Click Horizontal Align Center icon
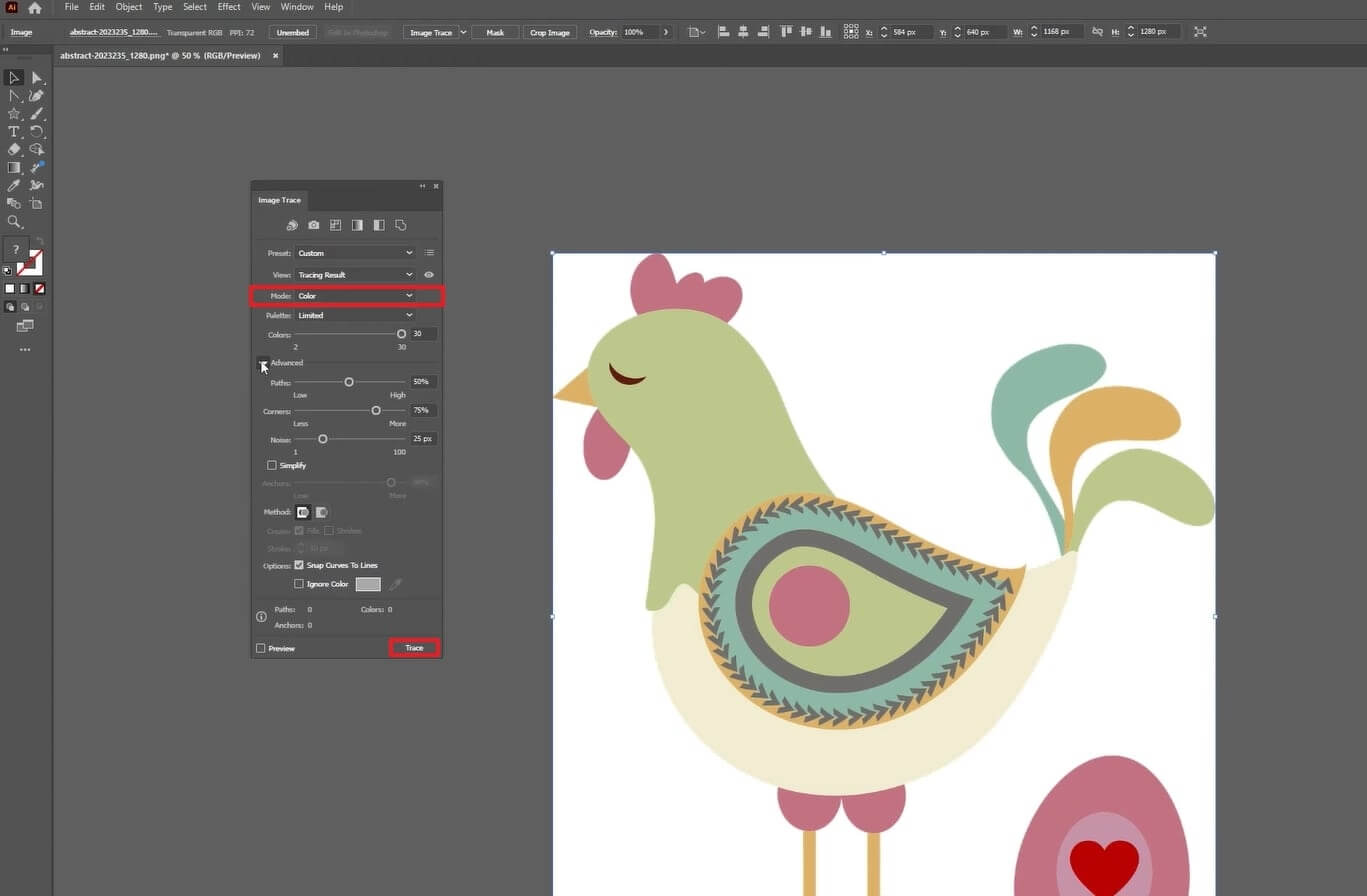The height and width of the screenshot is (896, 1367). 743,32
